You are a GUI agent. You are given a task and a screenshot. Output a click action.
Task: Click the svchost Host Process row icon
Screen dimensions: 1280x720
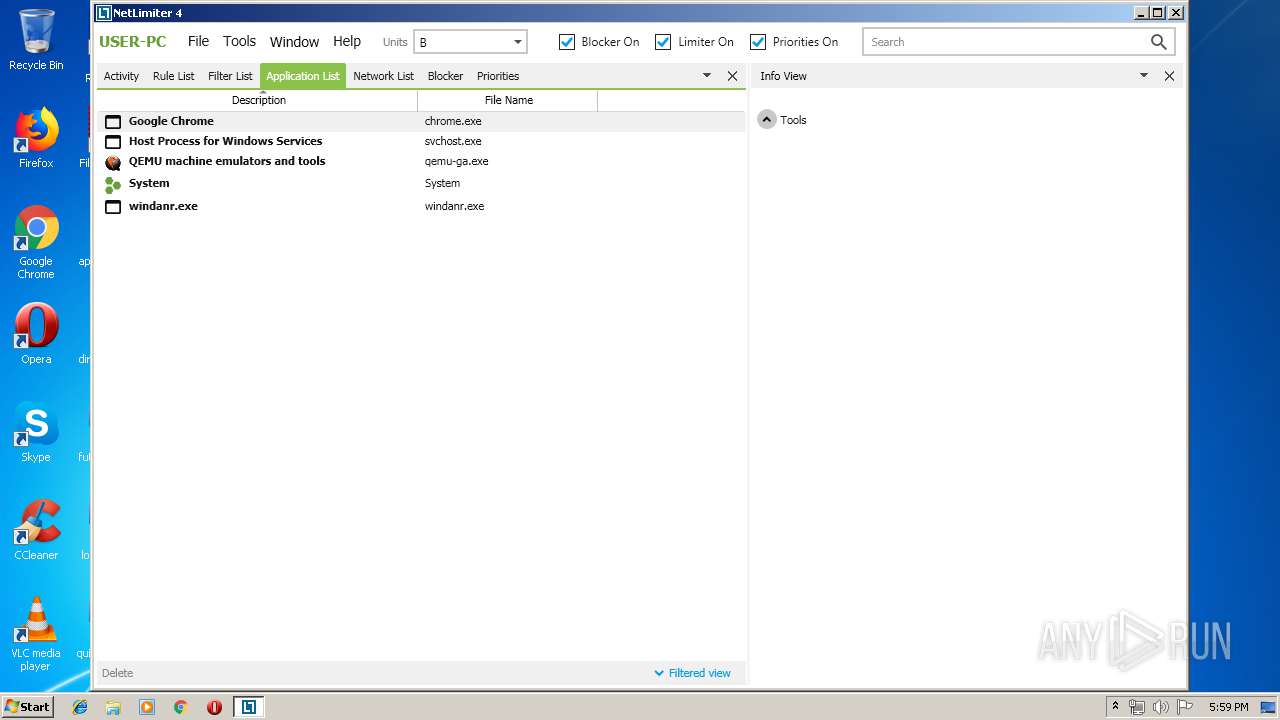tap(113, 142)
